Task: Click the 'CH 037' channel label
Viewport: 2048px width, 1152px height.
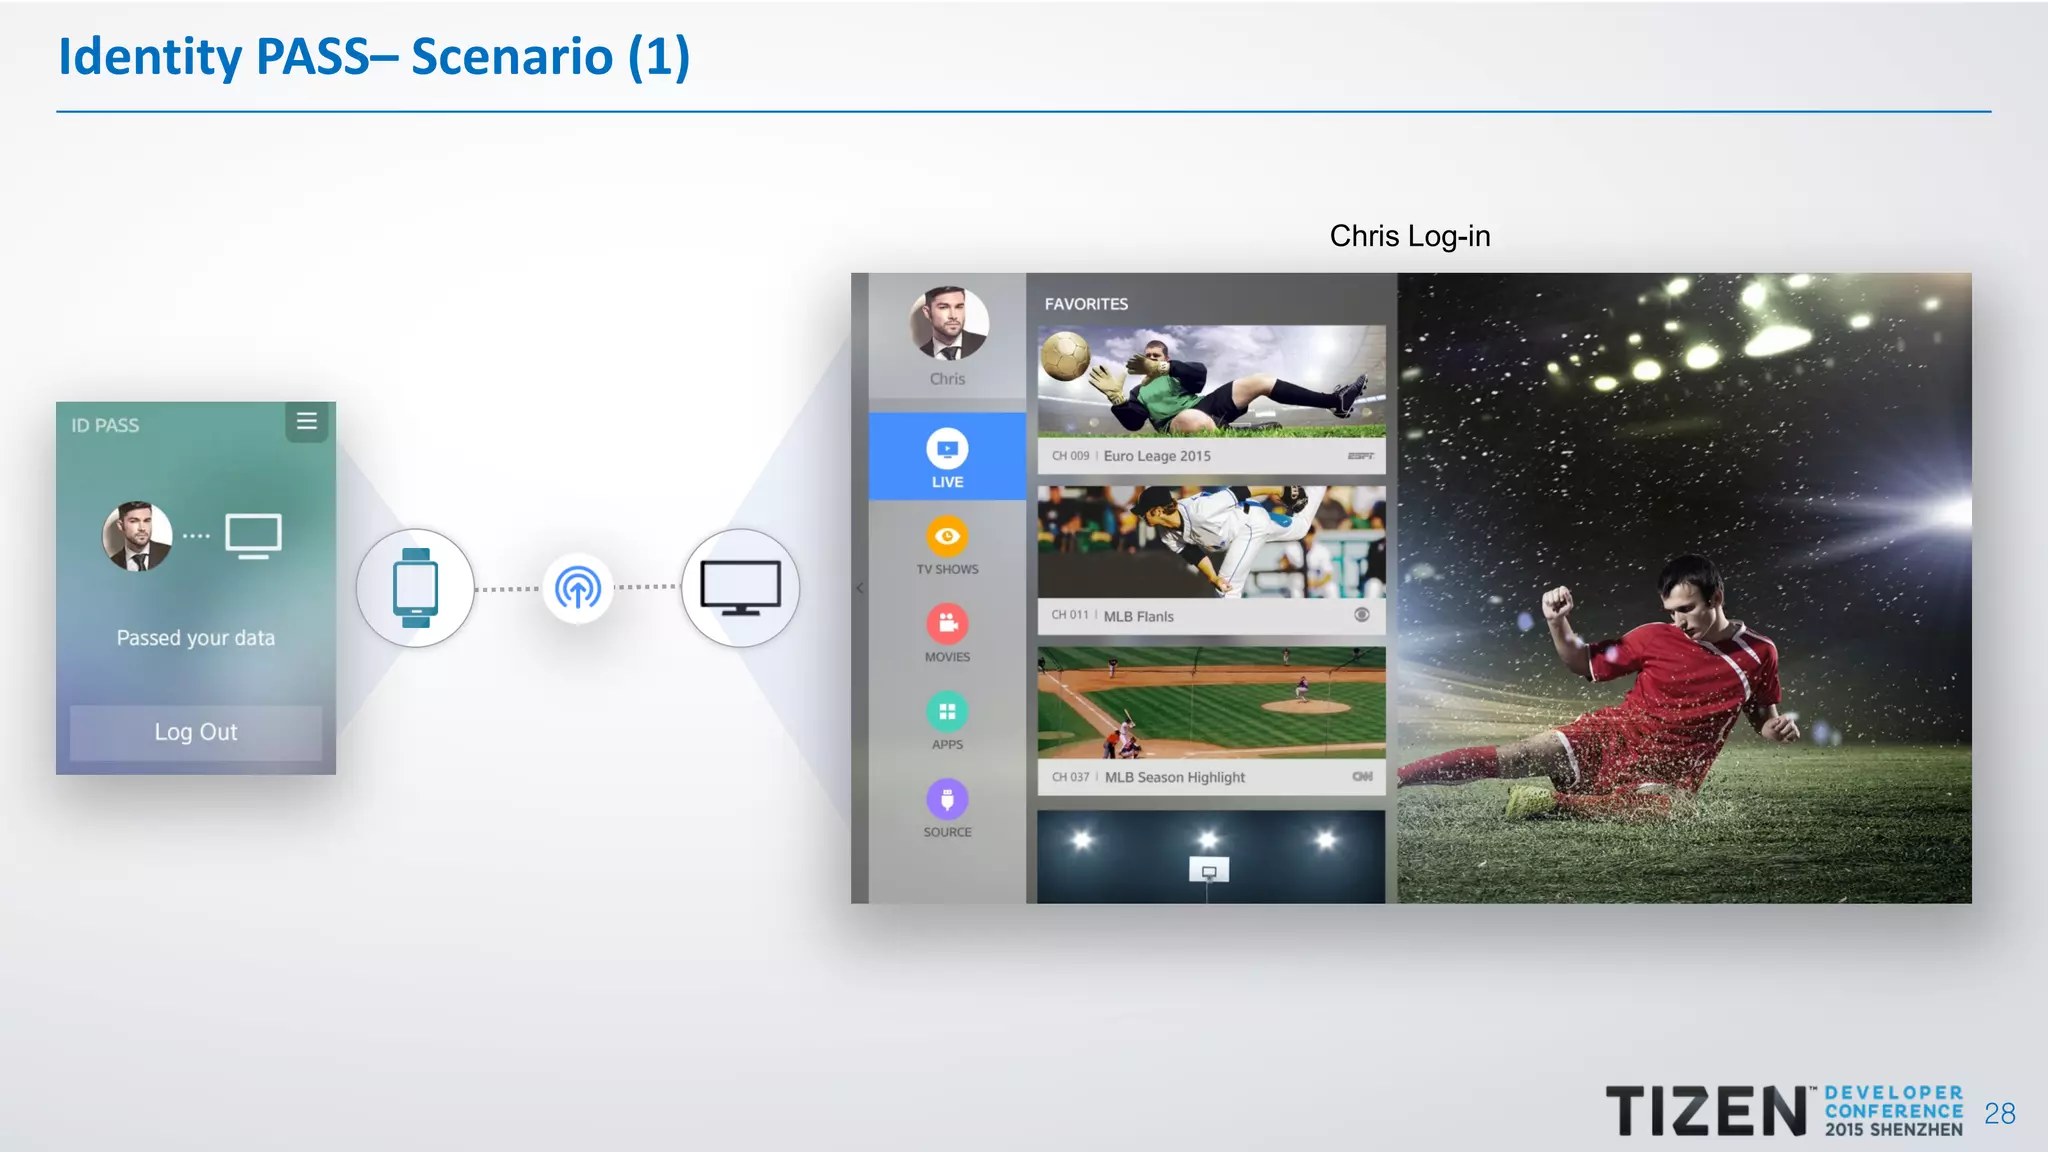Action: (x=1070, y=777)
